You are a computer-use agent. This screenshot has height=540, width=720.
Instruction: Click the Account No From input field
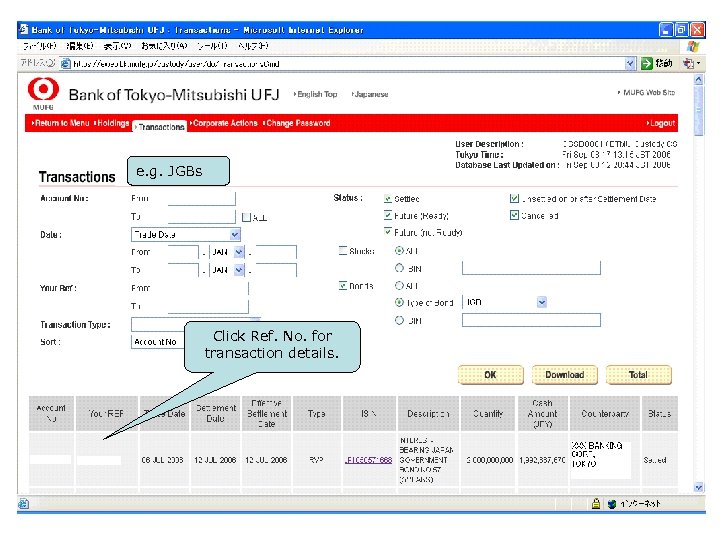[x=202, y=198]
